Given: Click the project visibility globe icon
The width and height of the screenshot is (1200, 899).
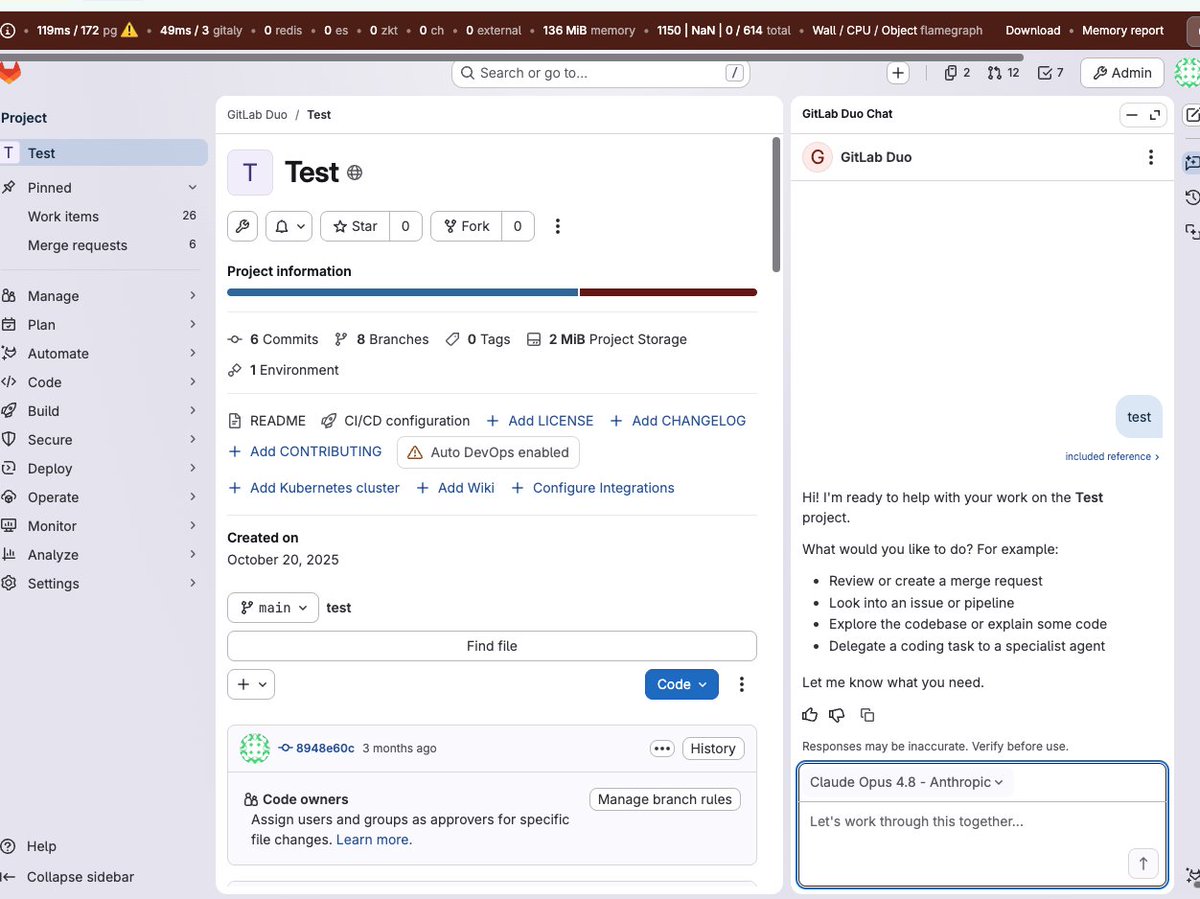Looking at the screenshot, I should click(354, 173).
